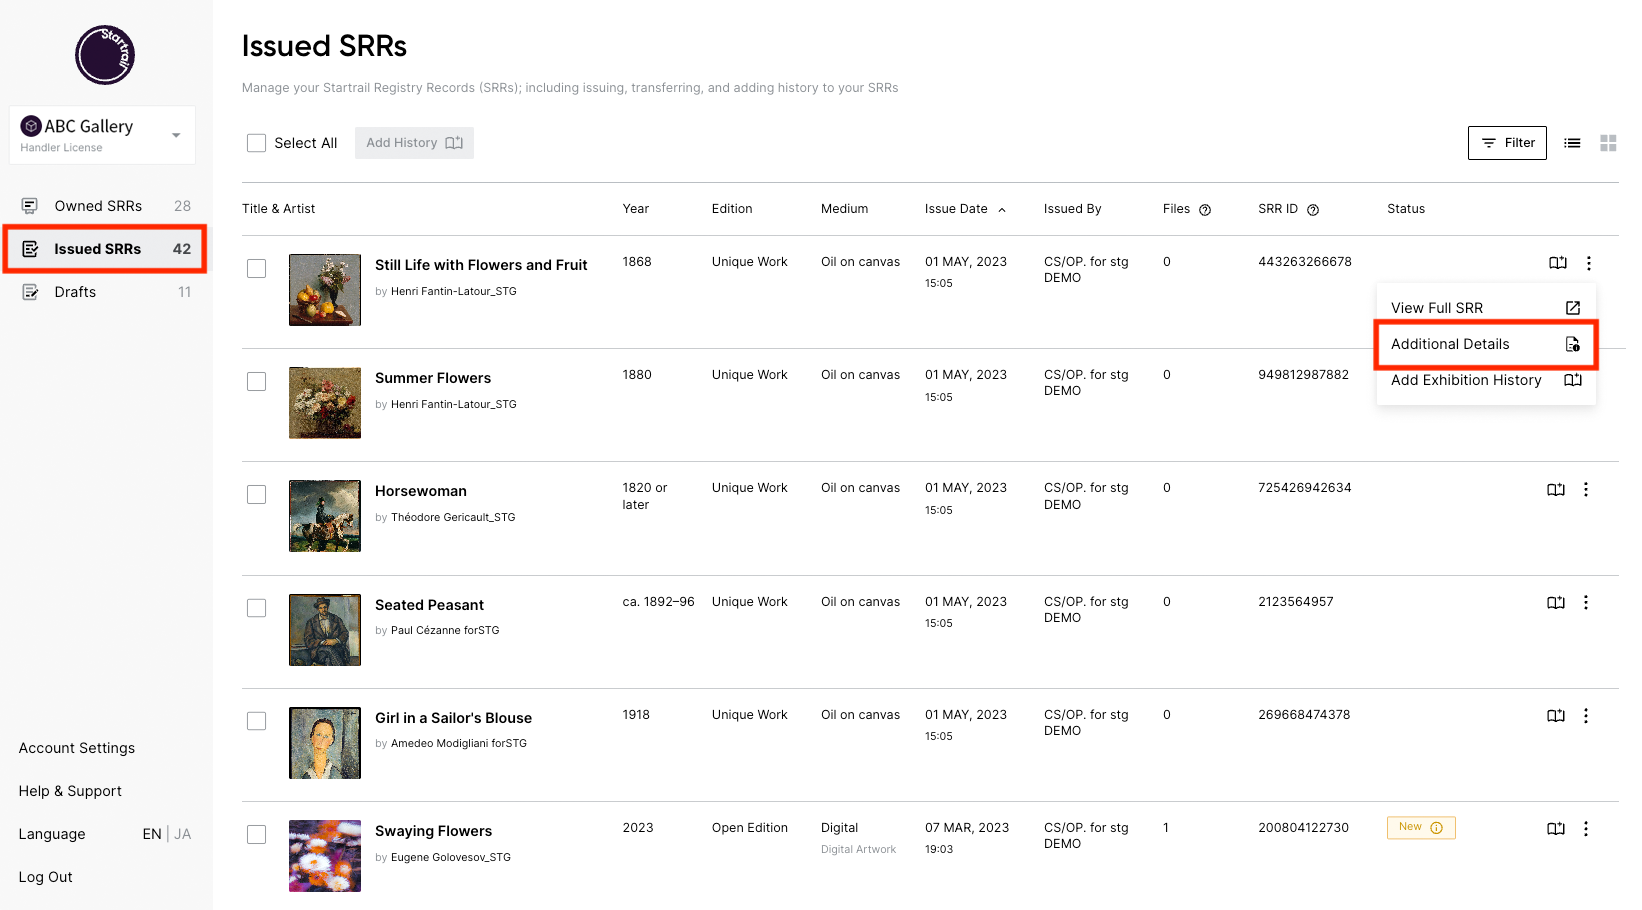Click add history icon for Seated Peasant row
The height and width of the screenshot is (910, 1642).
1556,603
